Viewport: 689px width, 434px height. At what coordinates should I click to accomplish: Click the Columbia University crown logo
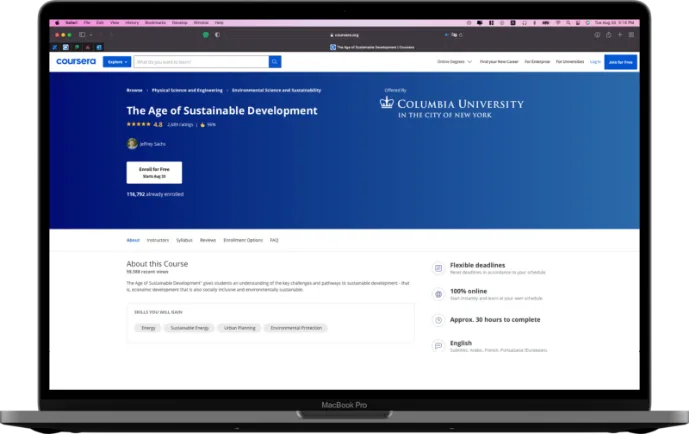(x=387, y=103)
